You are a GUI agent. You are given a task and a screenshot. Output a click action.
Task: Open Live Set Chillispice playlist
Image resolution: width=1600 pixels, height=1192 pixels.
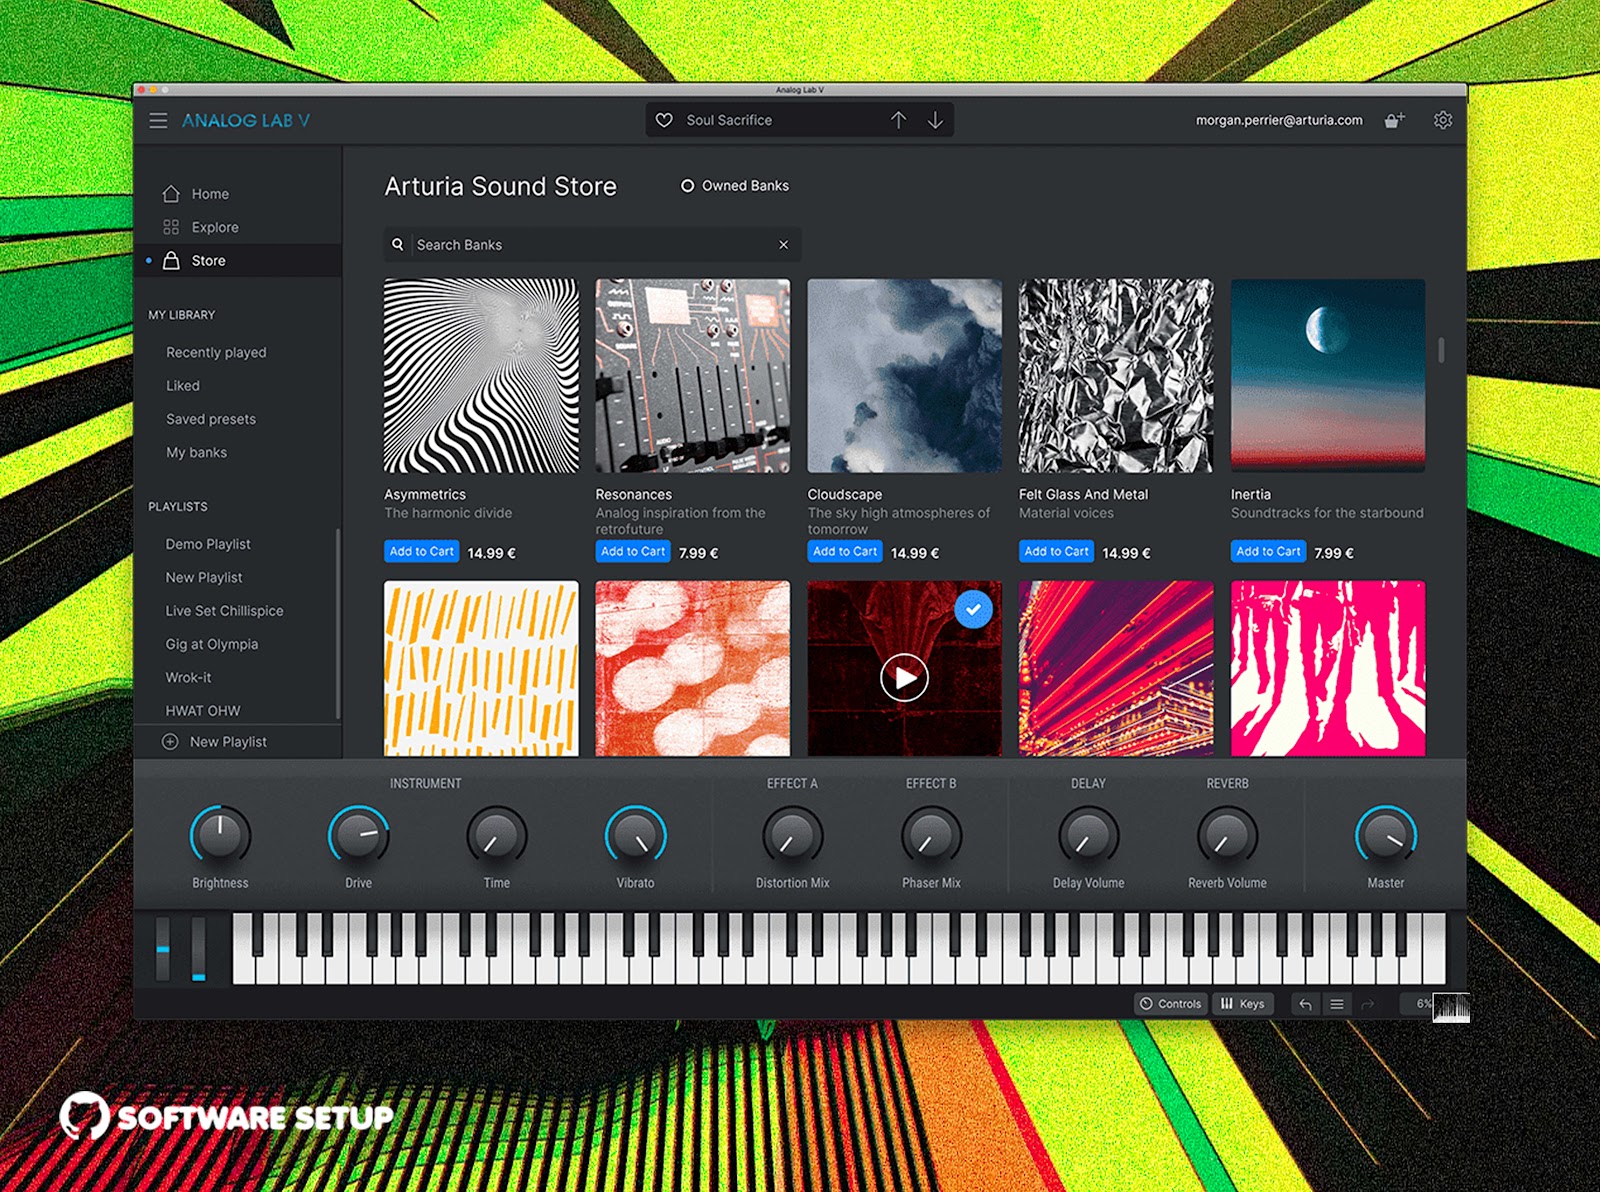pyautogui.click(x=224, y=611)
